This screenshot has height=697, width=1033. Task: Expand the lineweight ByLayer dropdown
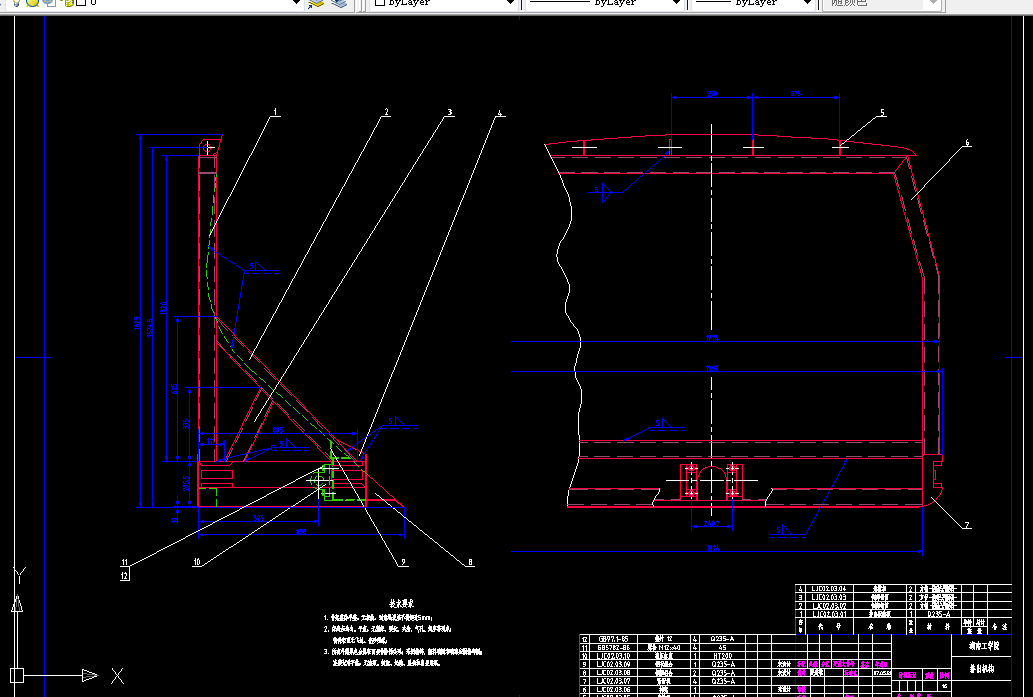pyautogui.click(x=808, y=3)
